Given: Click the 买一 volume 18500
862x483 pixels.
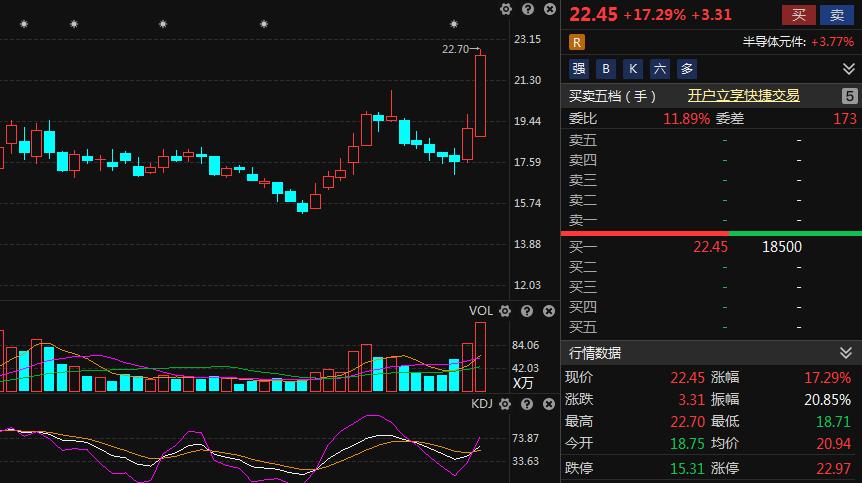Looking at the screenshot, I should coord(782,247).
